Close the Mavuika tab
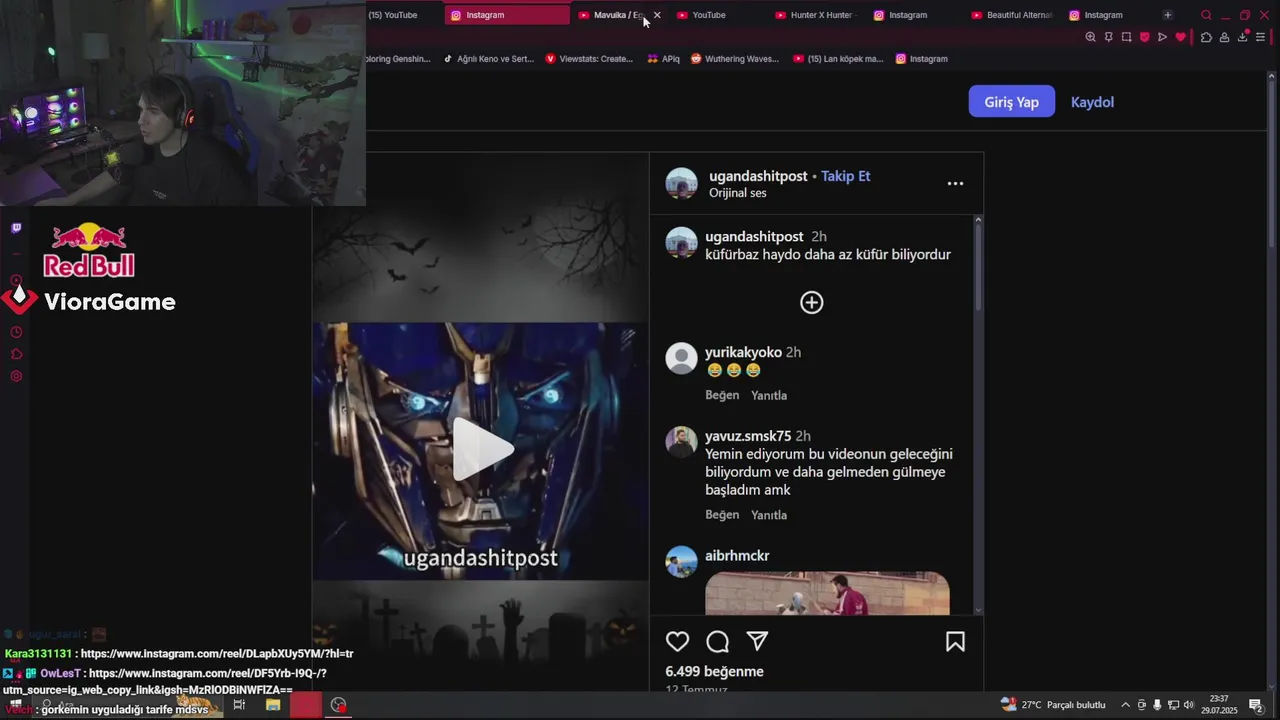The width and height of the screenshot is (1280, 720). click(657, 15)
